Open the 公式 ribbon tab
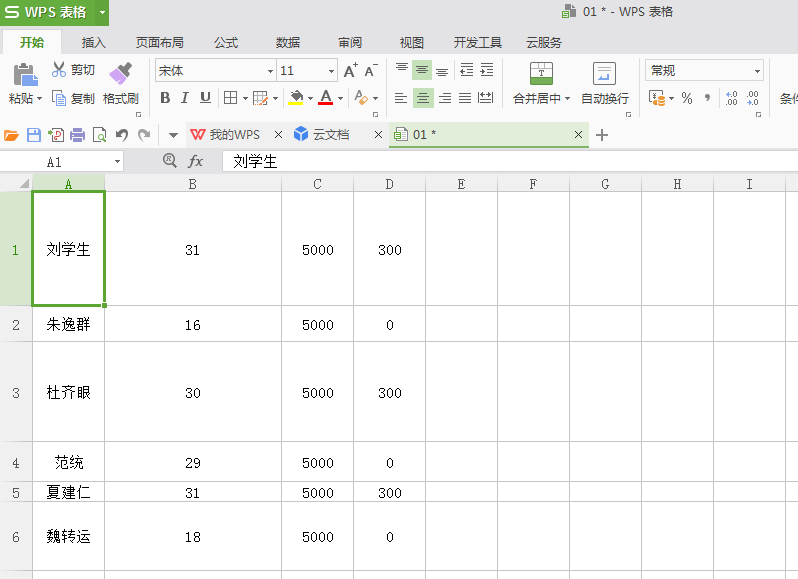798x579 pixels. (226, 43)
